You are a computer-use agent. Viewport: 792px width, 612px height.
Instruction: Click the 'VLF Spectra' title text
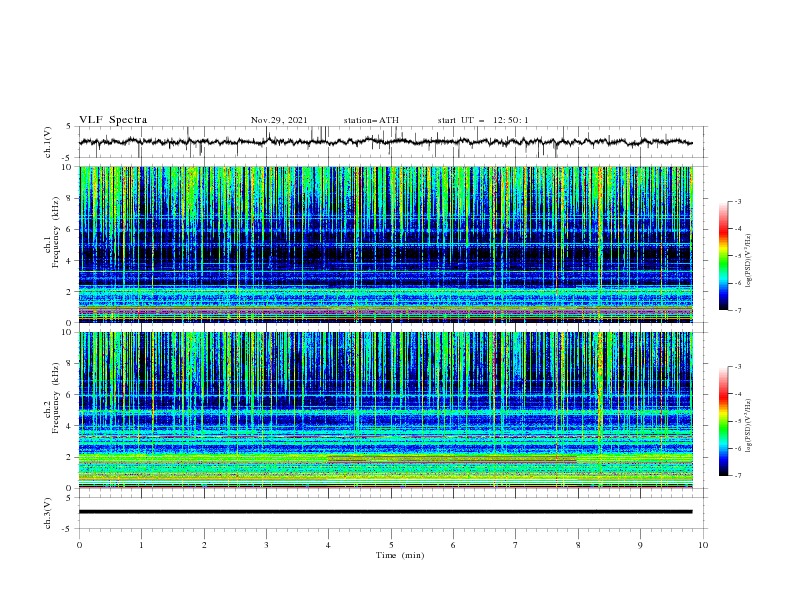pyautogui.click(x=113, y=120)
